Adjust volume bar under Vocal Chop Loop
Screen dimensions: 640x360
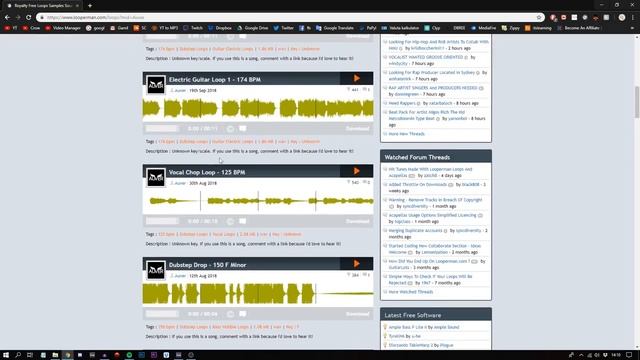(162, 221)
